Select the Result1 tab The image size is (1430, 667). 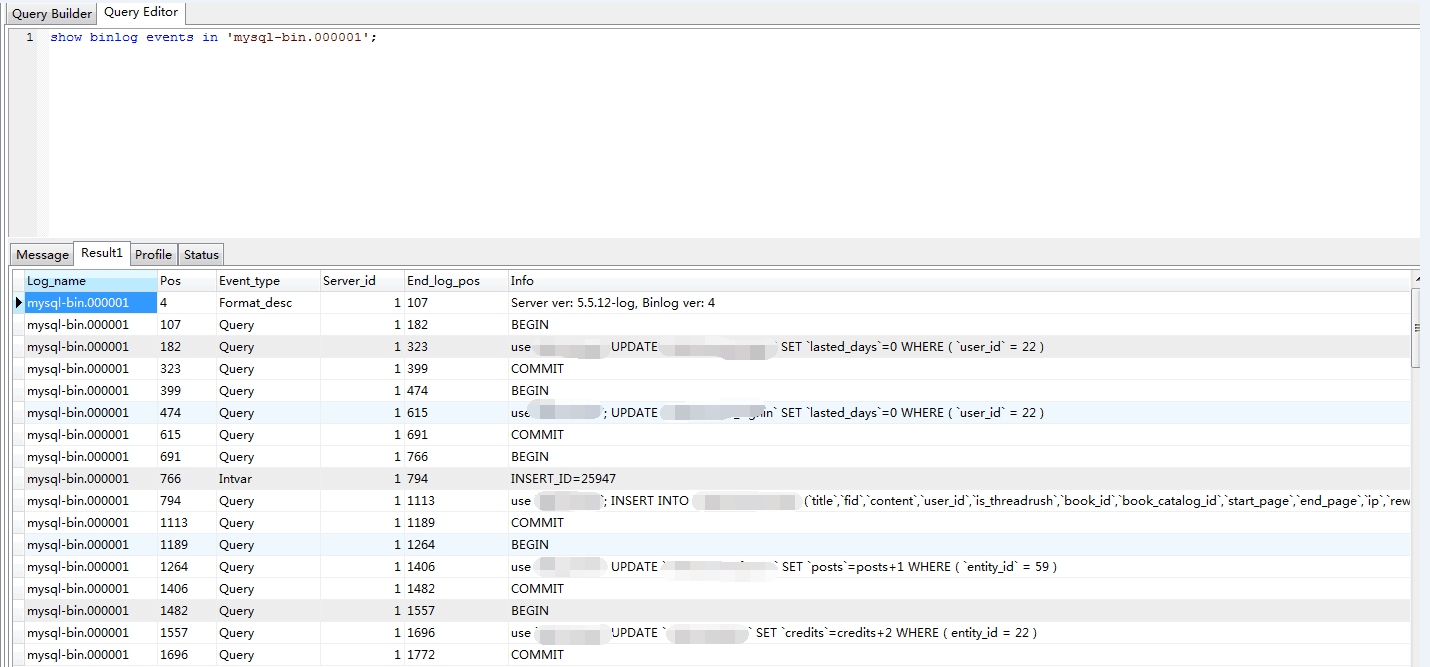coord(102,253)
